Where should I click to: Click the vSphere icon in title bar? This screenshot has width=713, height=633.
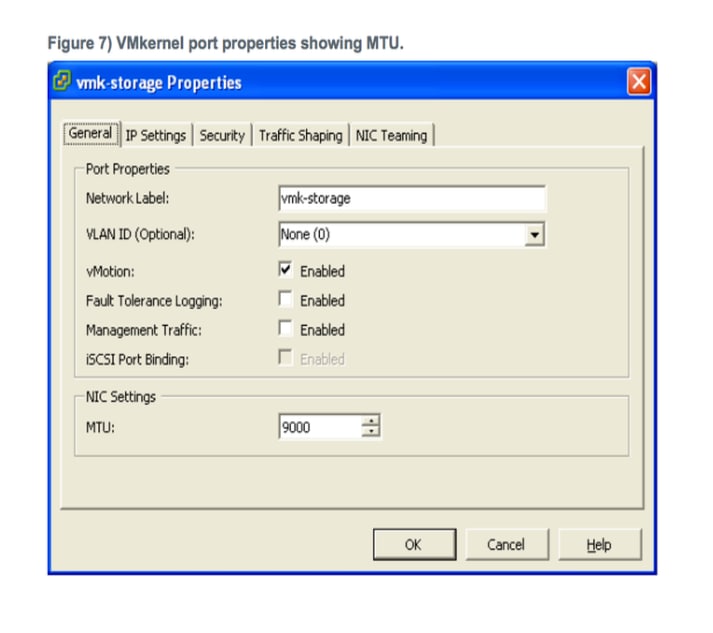[62, 81]
